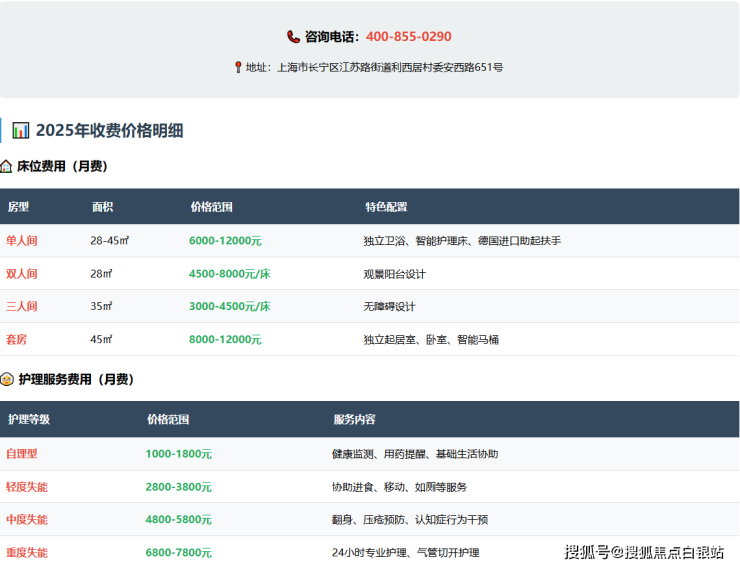Select the 双人间 room type label
This screenshot has width=740, height=568.
coord(22,274)
